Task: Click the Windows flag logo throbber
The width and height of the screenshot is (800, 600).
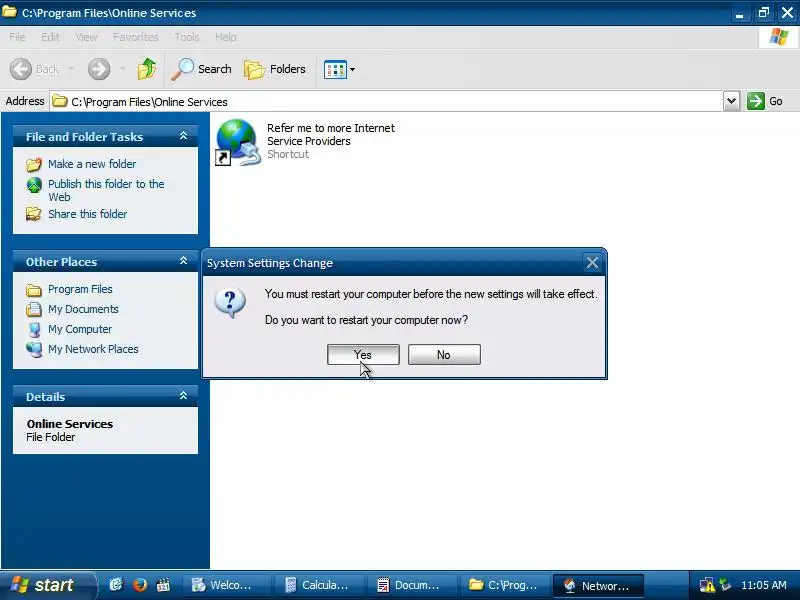Action: 779,37
